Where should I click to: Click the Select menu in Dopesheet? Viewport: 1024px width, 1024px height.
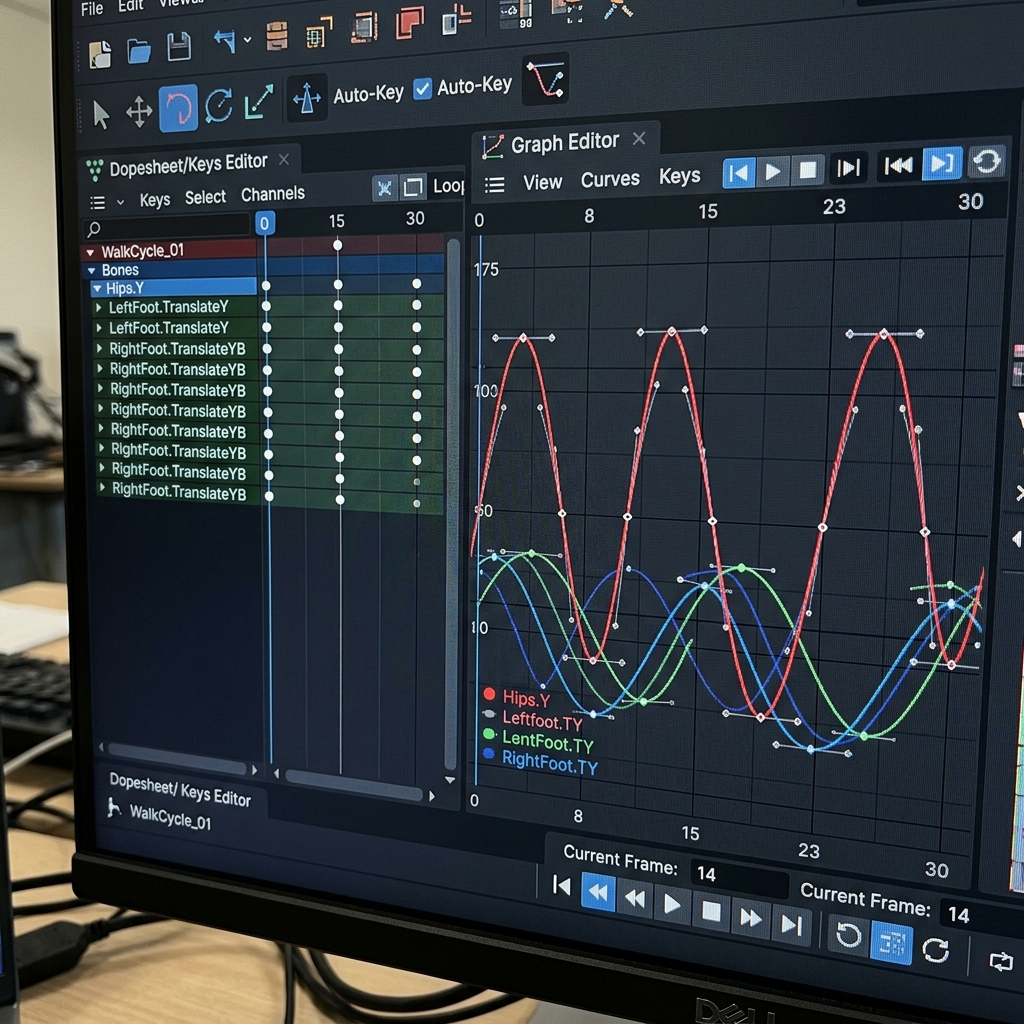[x=205, y=197]
